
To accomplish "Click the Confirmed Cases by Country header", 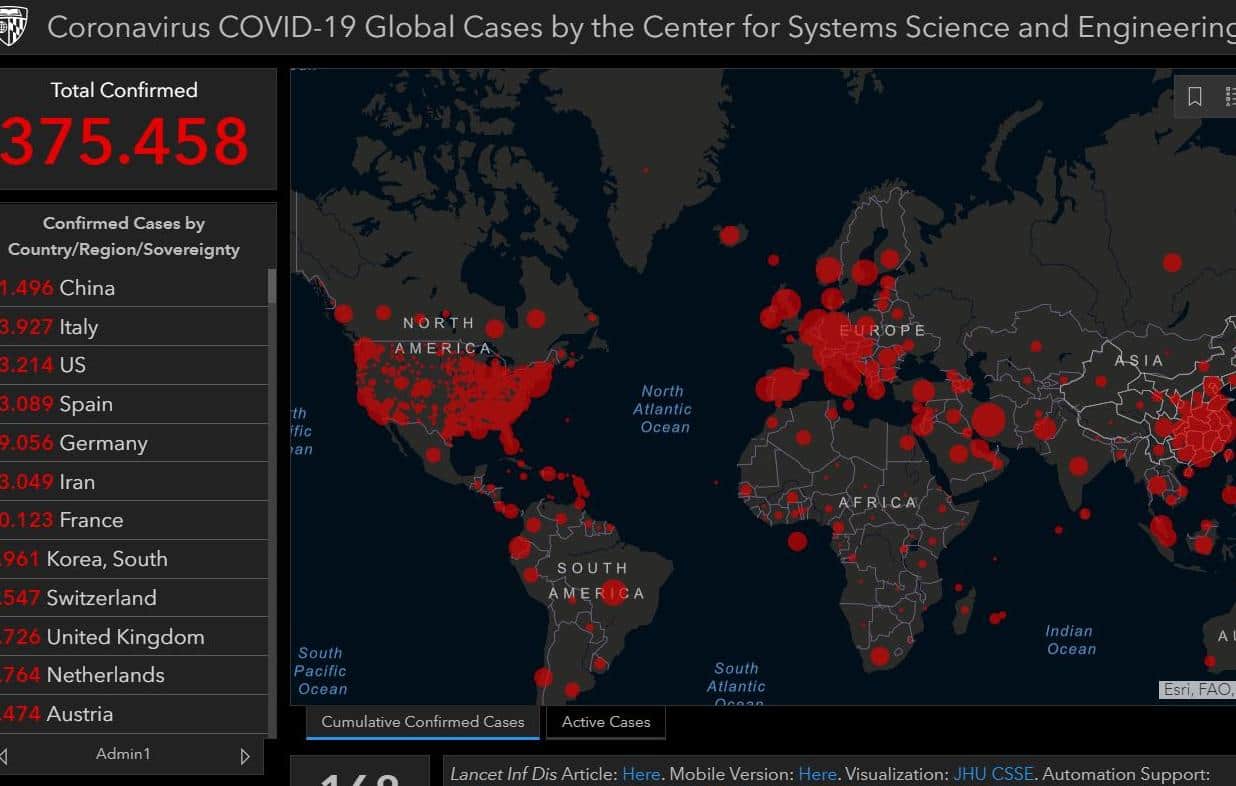I will click(x=124, y=237).
